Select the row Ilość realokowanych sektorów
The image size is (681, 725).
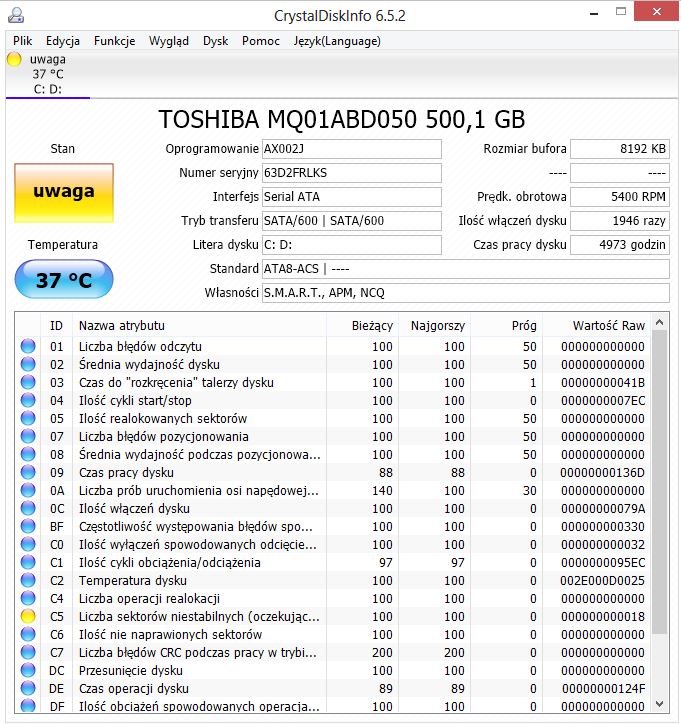click(333, 418)
